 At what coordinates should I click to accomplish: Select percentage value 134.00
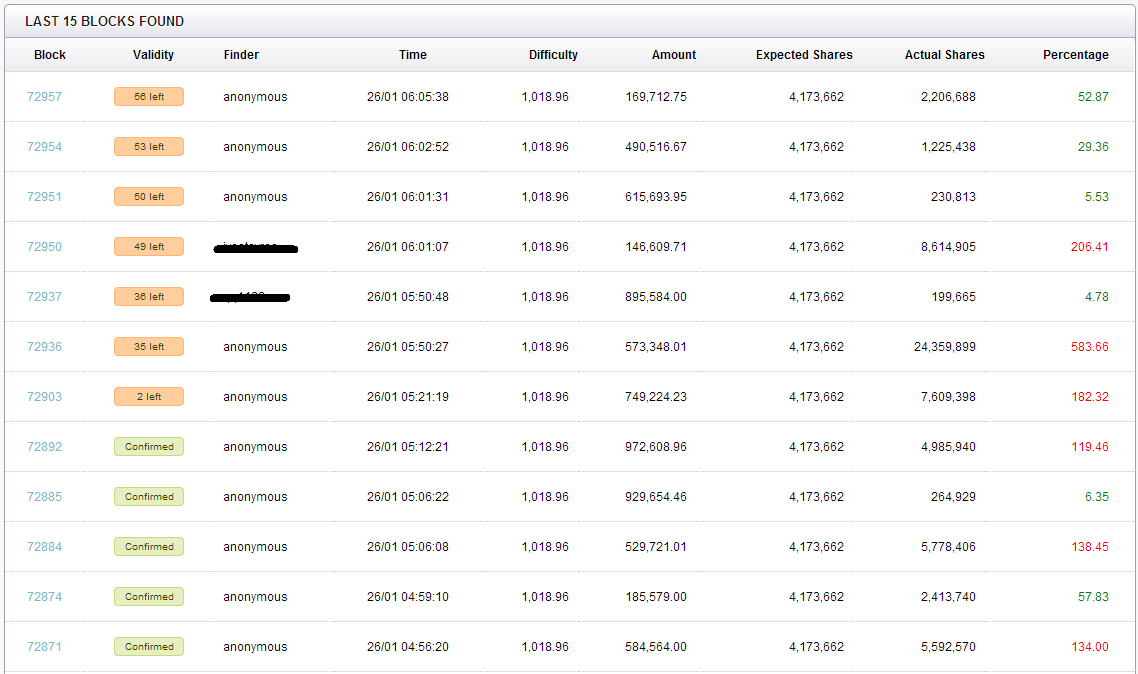pyautogui.click(x=1089, y=647)
